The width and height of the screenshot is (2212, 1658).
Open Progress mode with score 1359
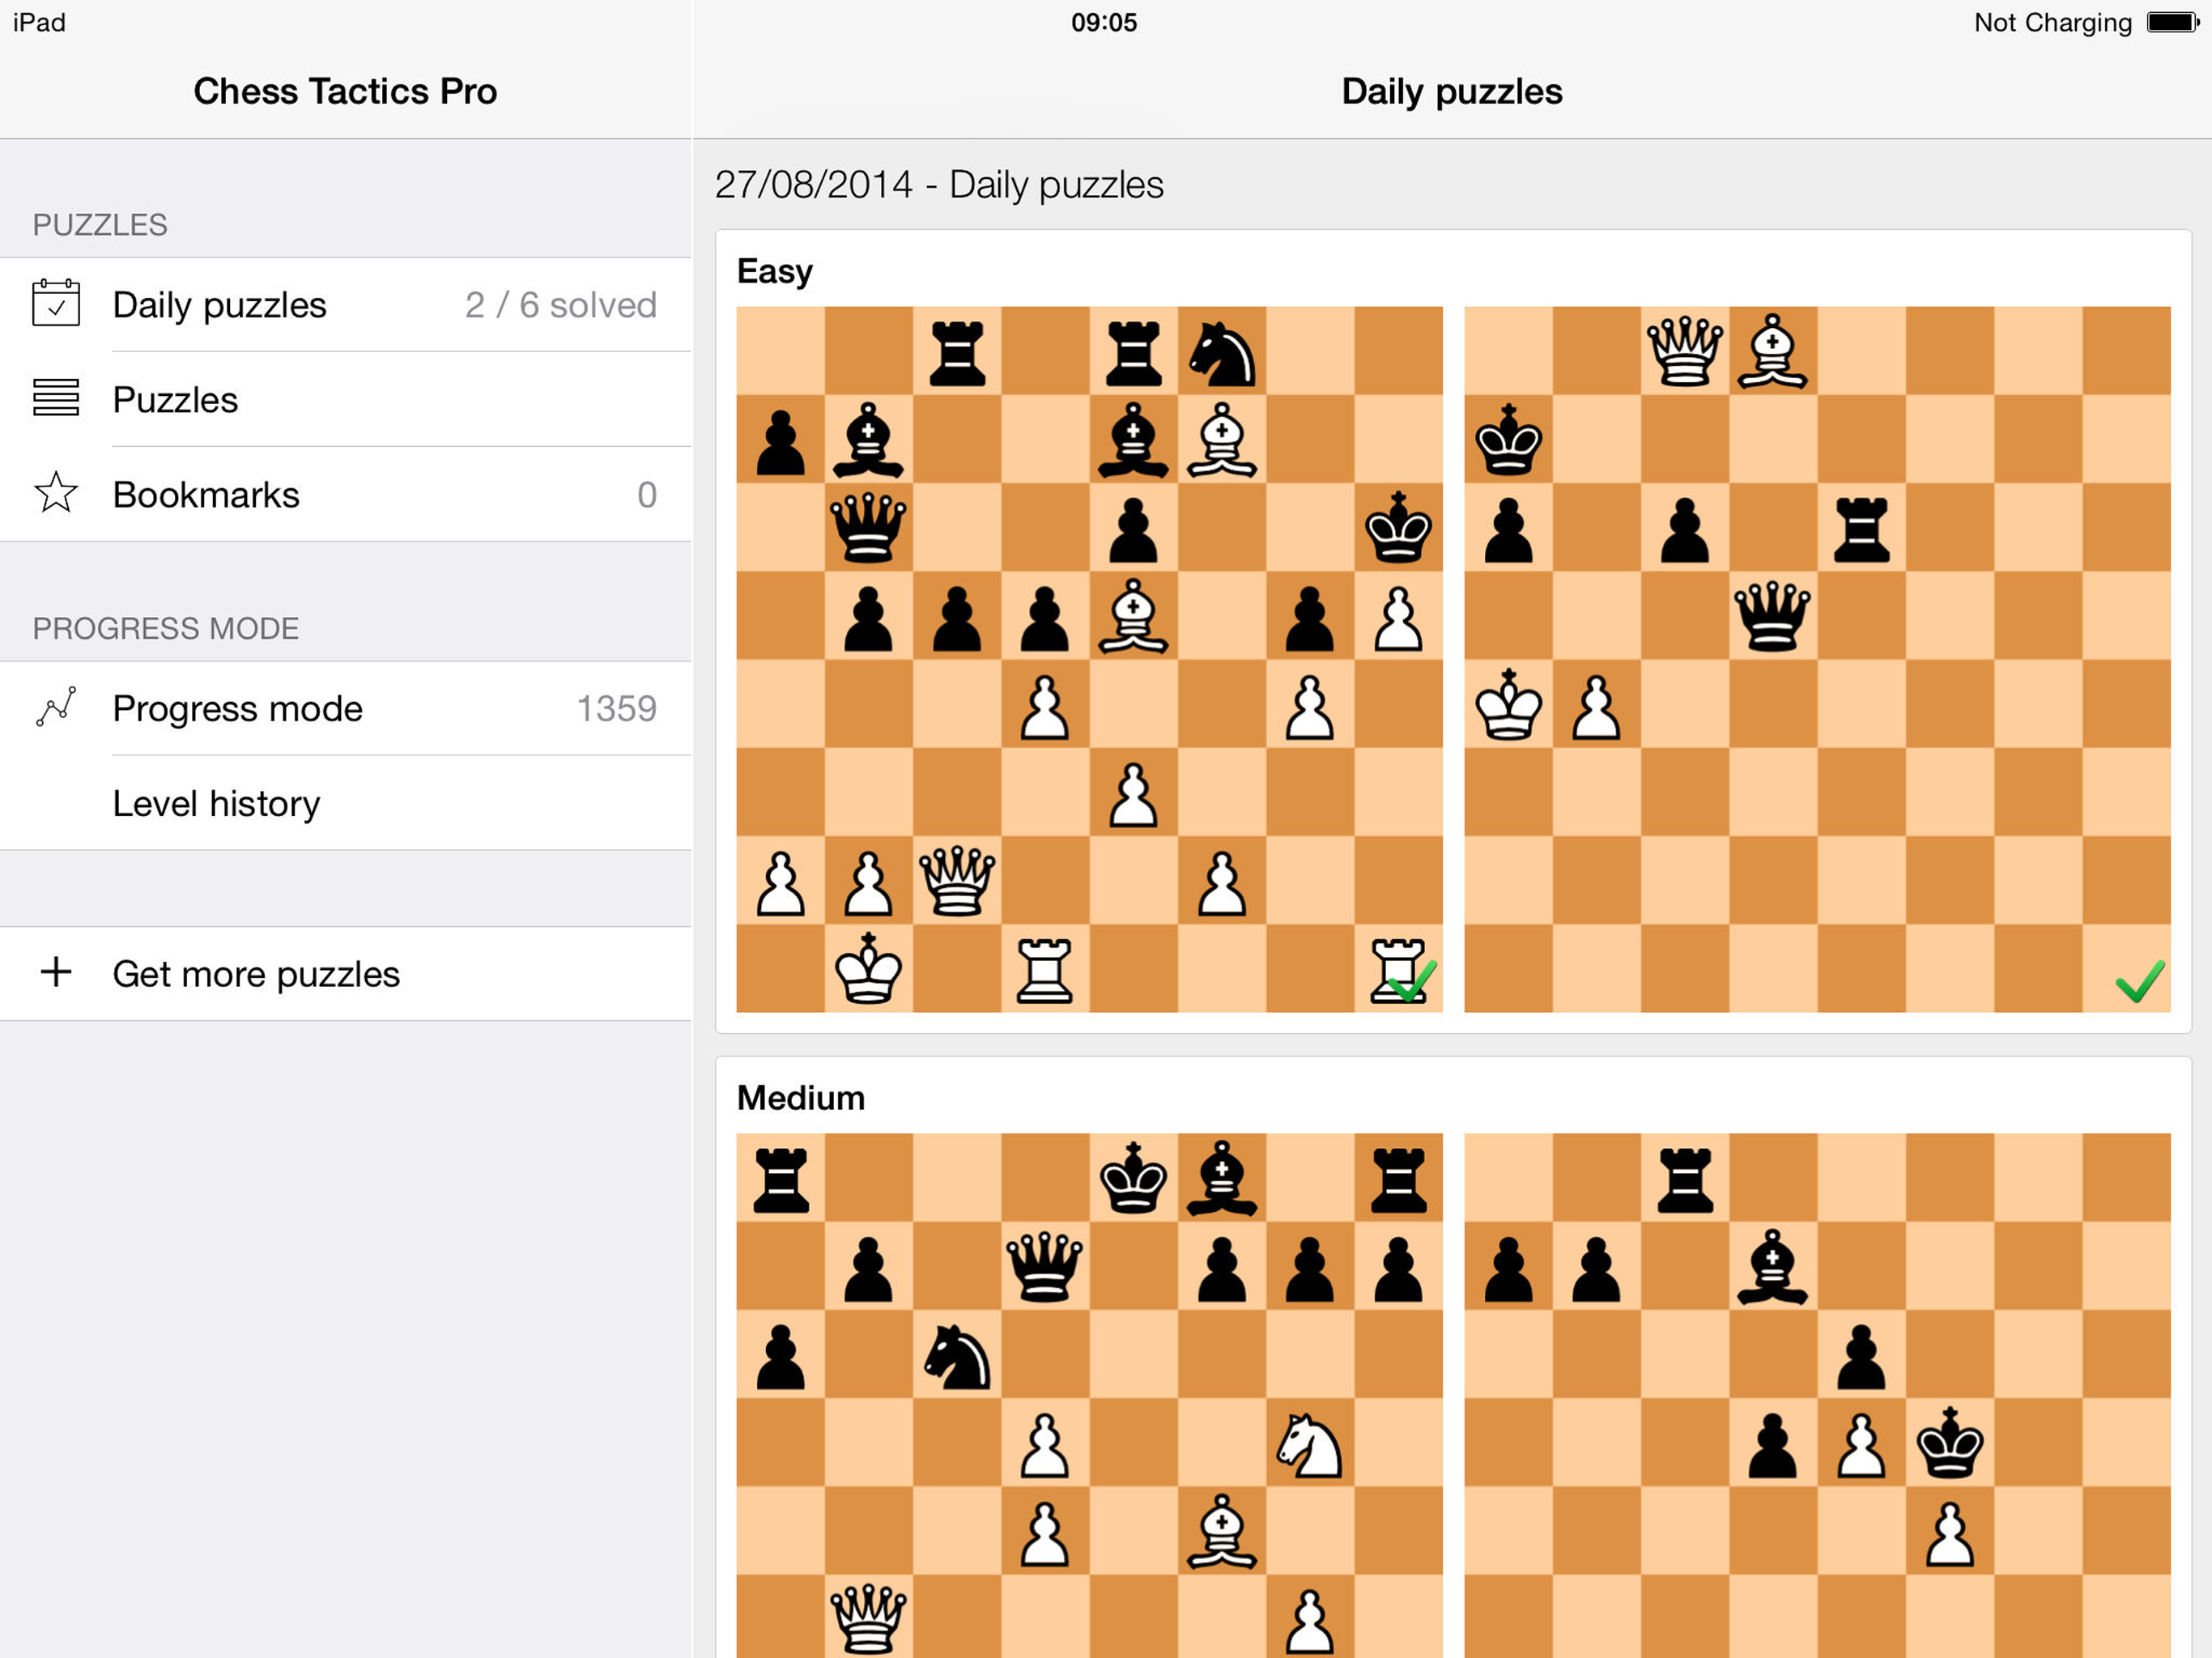click(346, 708)
